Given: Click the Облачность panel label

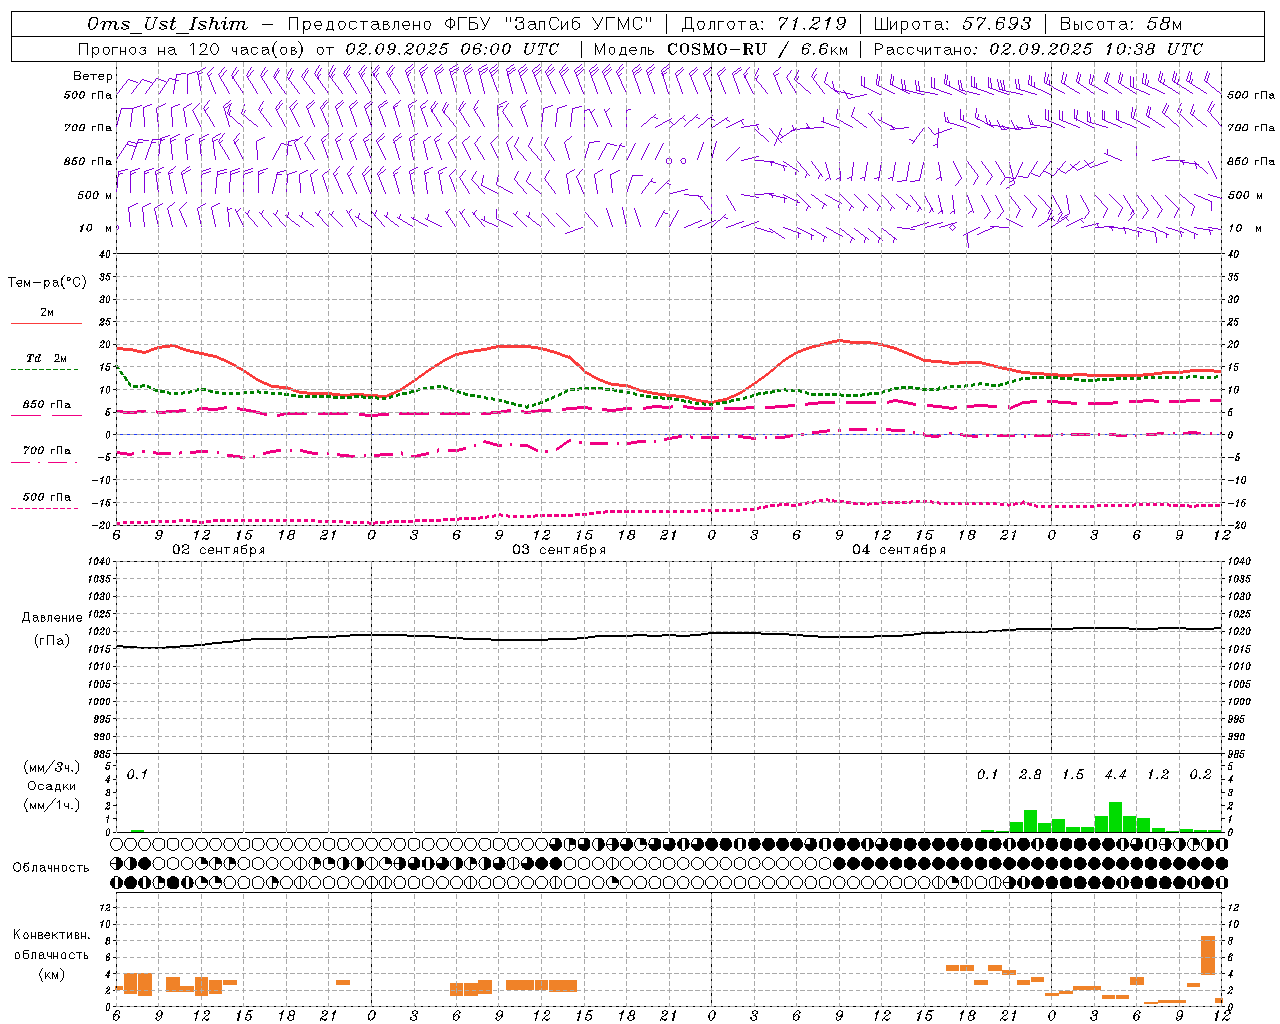Looking at the screenshot, I should (x=51, y=868).
